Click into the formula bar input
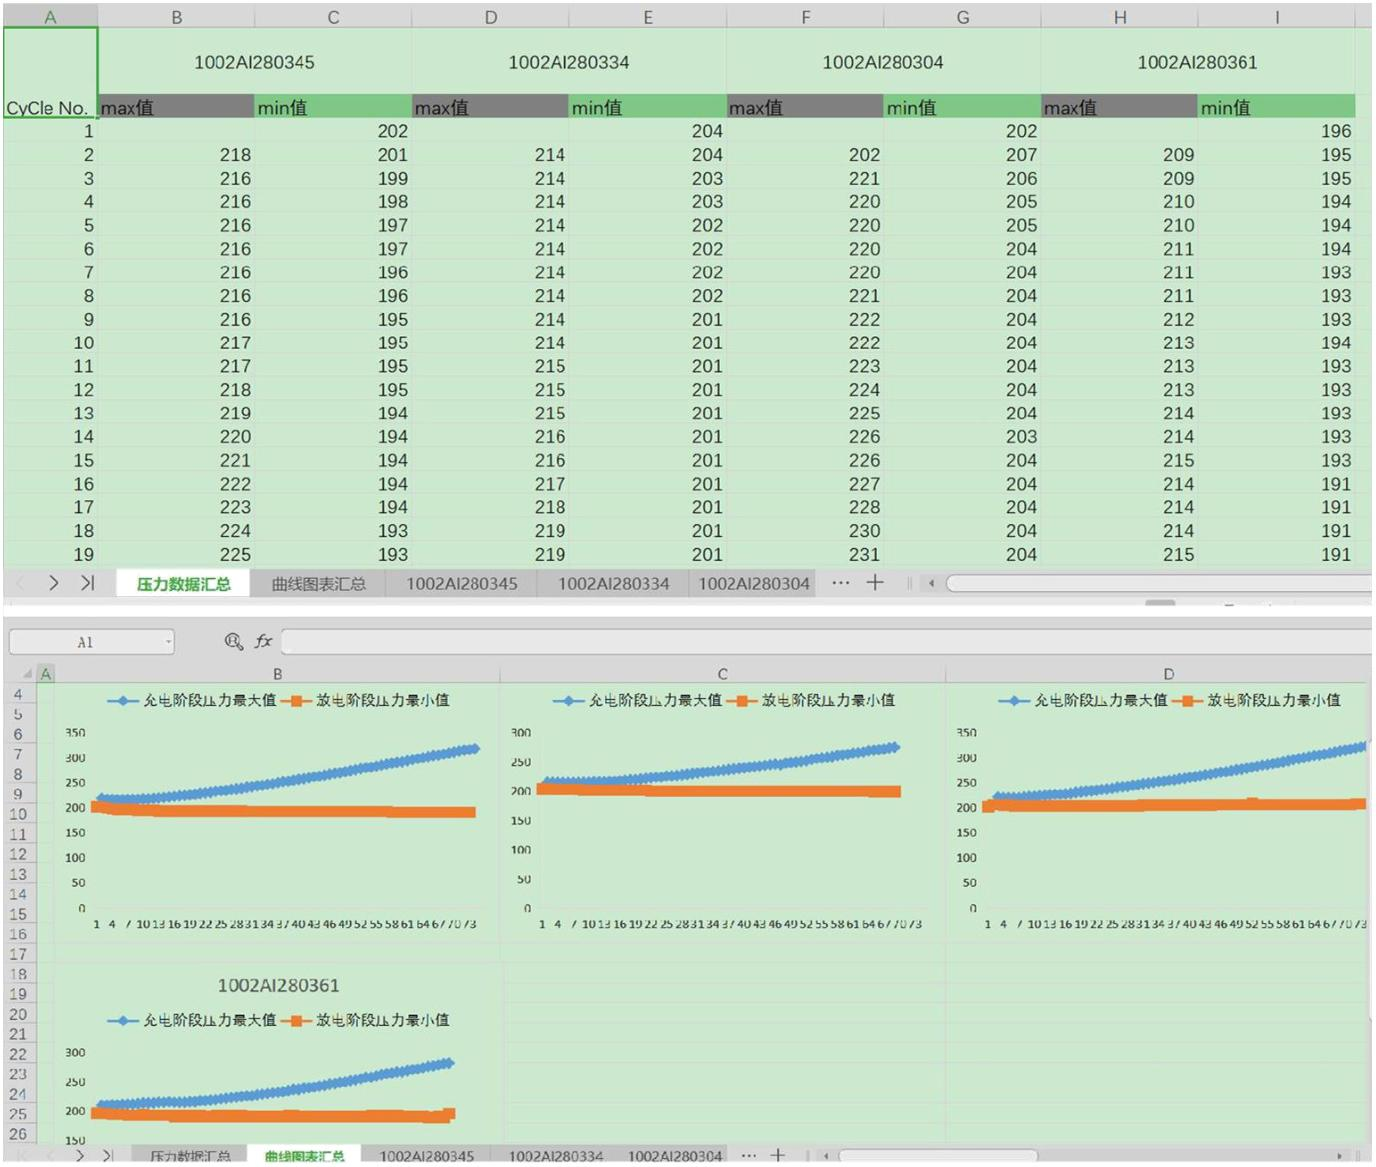Screen dimensions: 1376x1167 pyautogui.click(x=800, y=641)
